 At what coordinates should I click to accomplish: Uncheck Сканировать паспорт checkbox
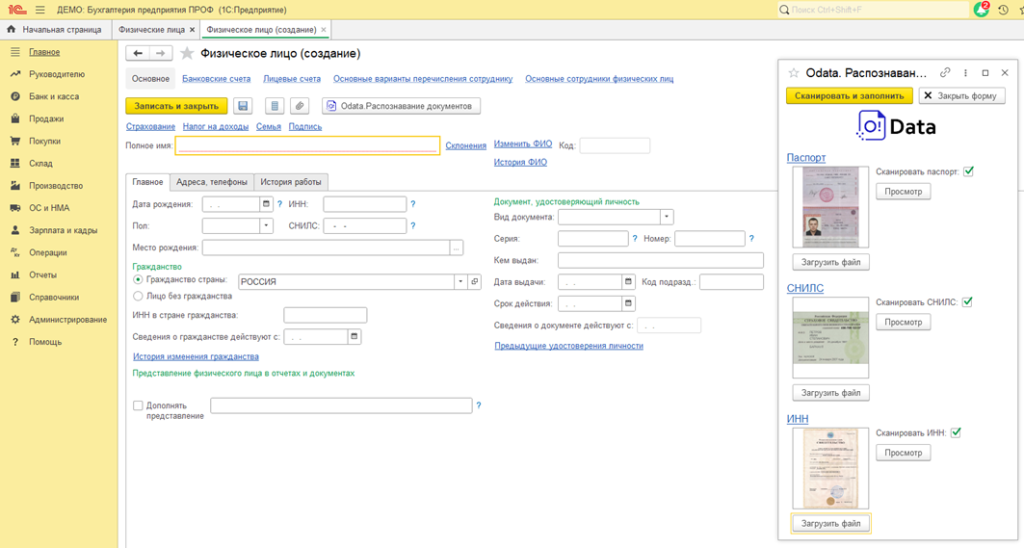[x=968, y=171]
